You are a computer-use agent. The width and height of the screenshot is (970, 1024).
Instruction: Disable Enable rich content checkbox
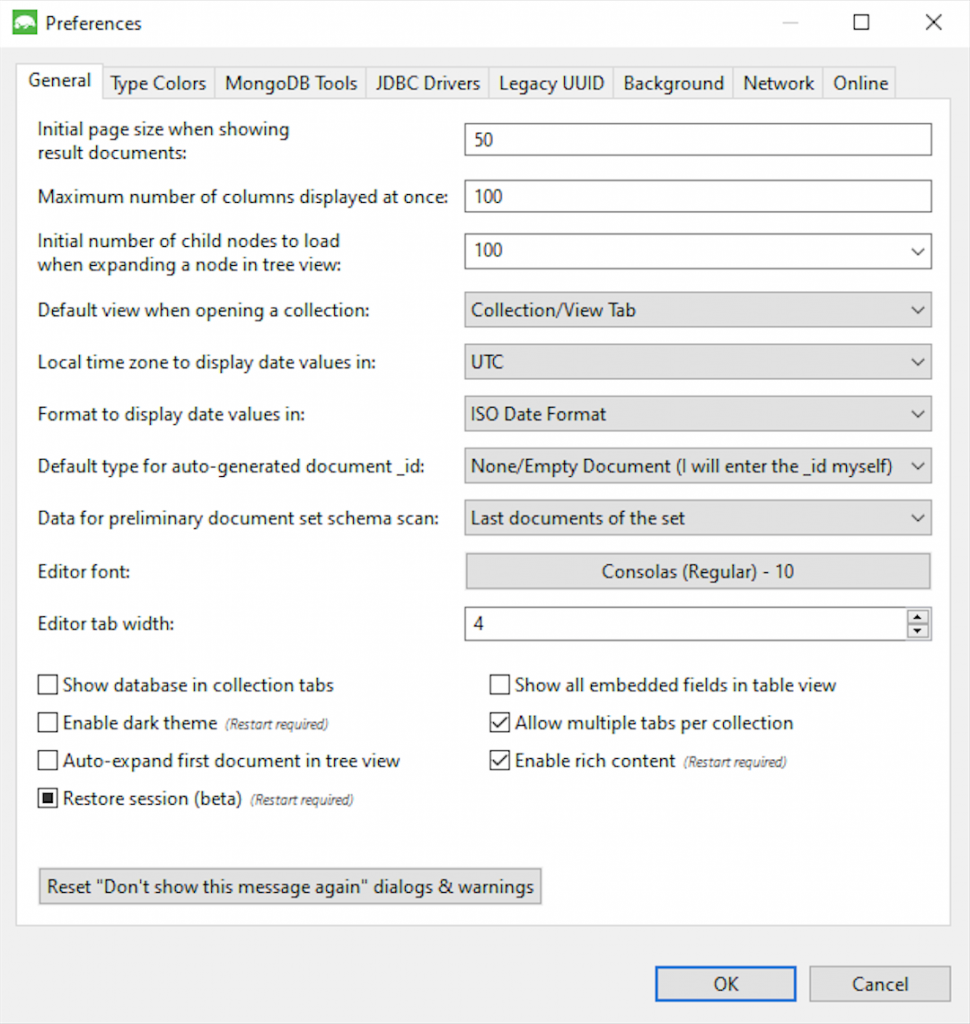(500, 760)
